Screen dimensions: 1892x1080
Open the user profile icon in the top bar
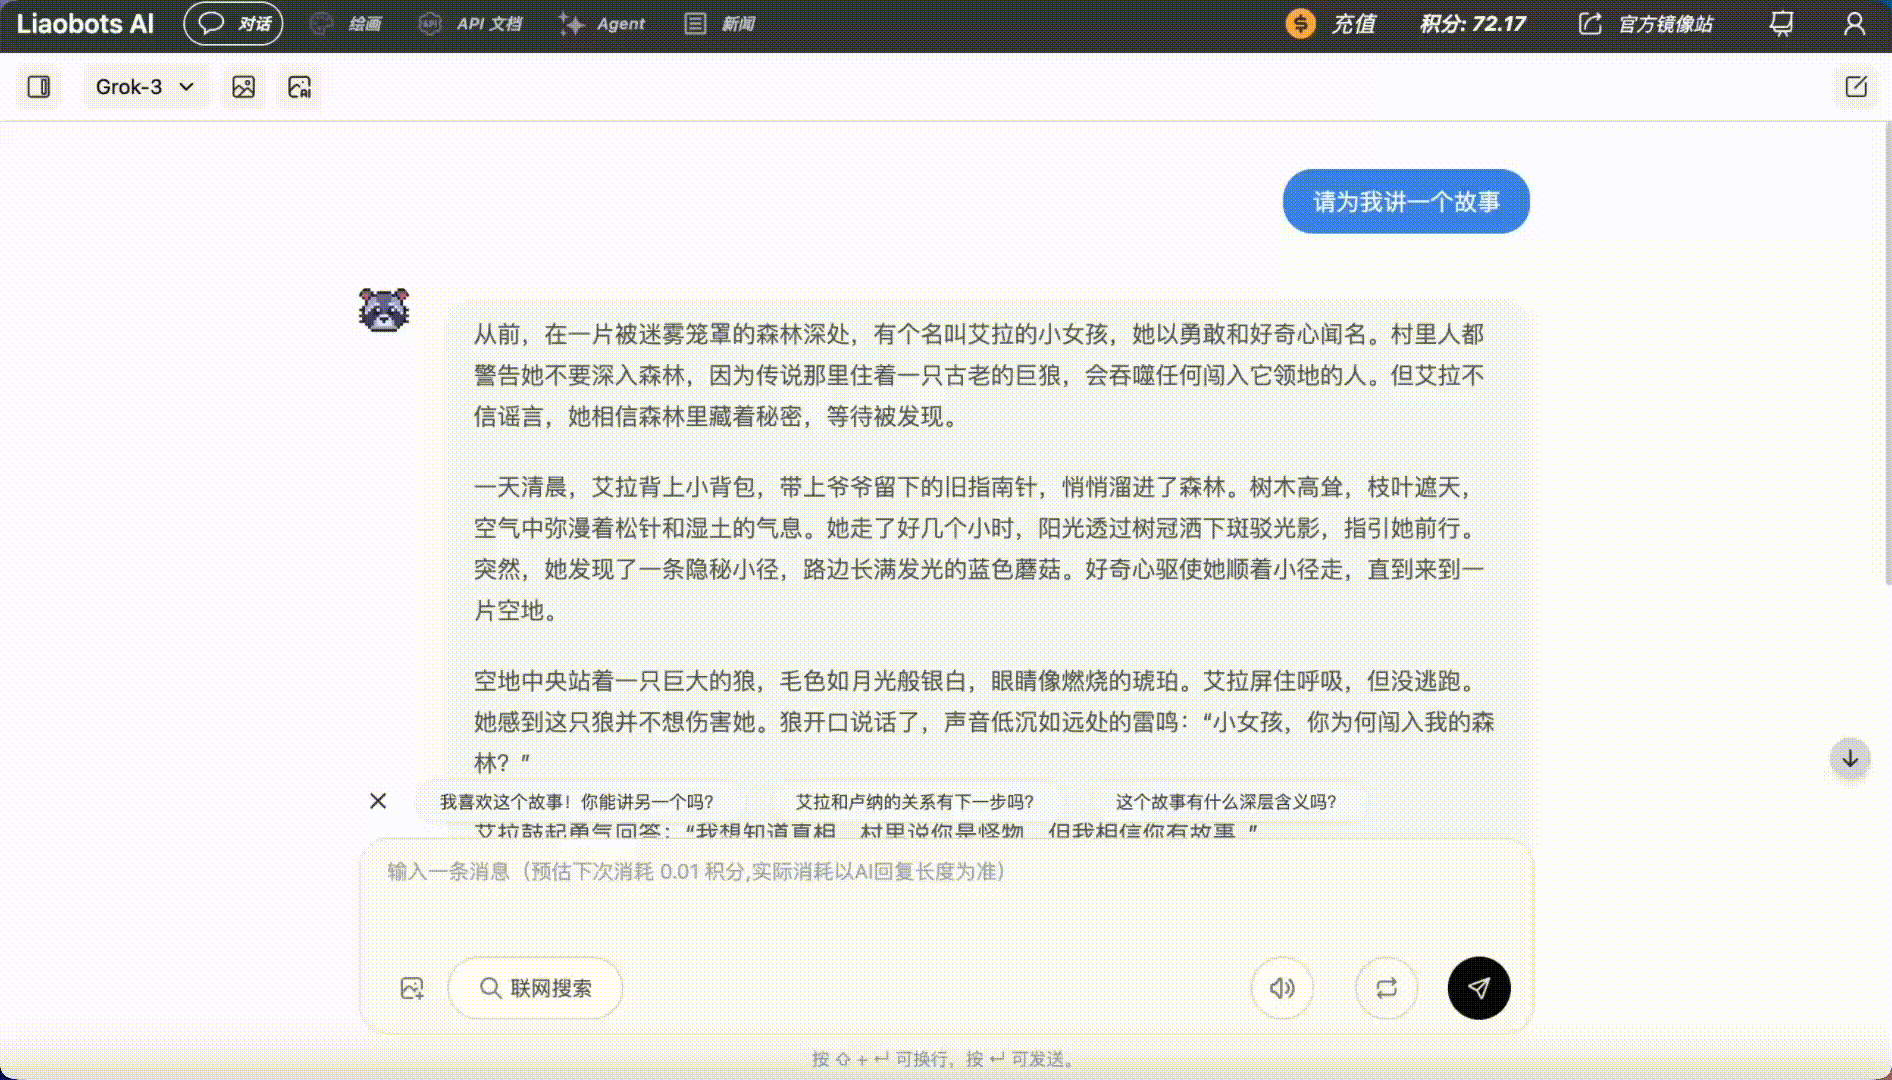tap(1855, 23)
